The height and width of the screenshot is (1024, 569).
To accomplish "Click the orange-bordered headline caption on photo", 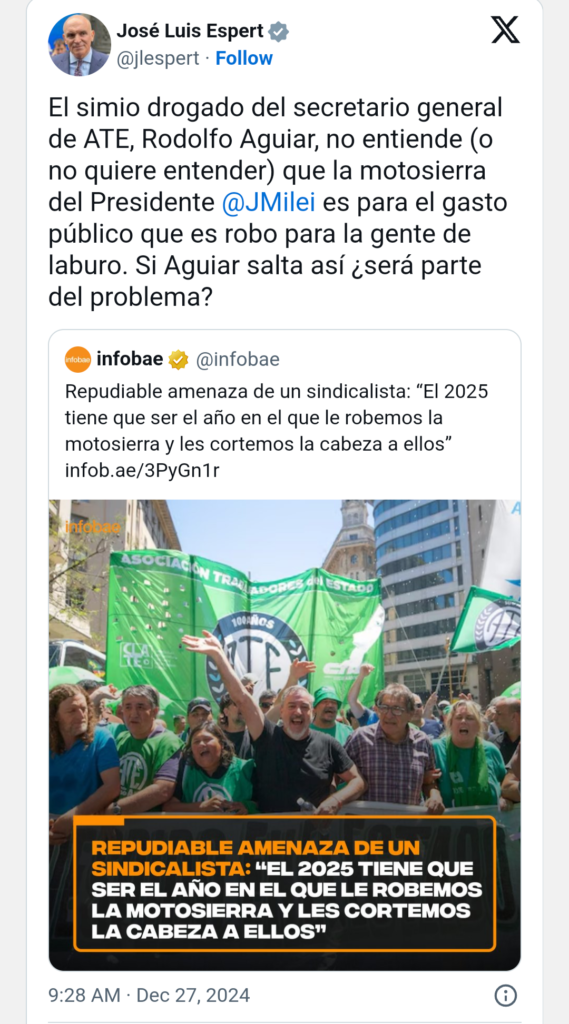I will 285,883.
